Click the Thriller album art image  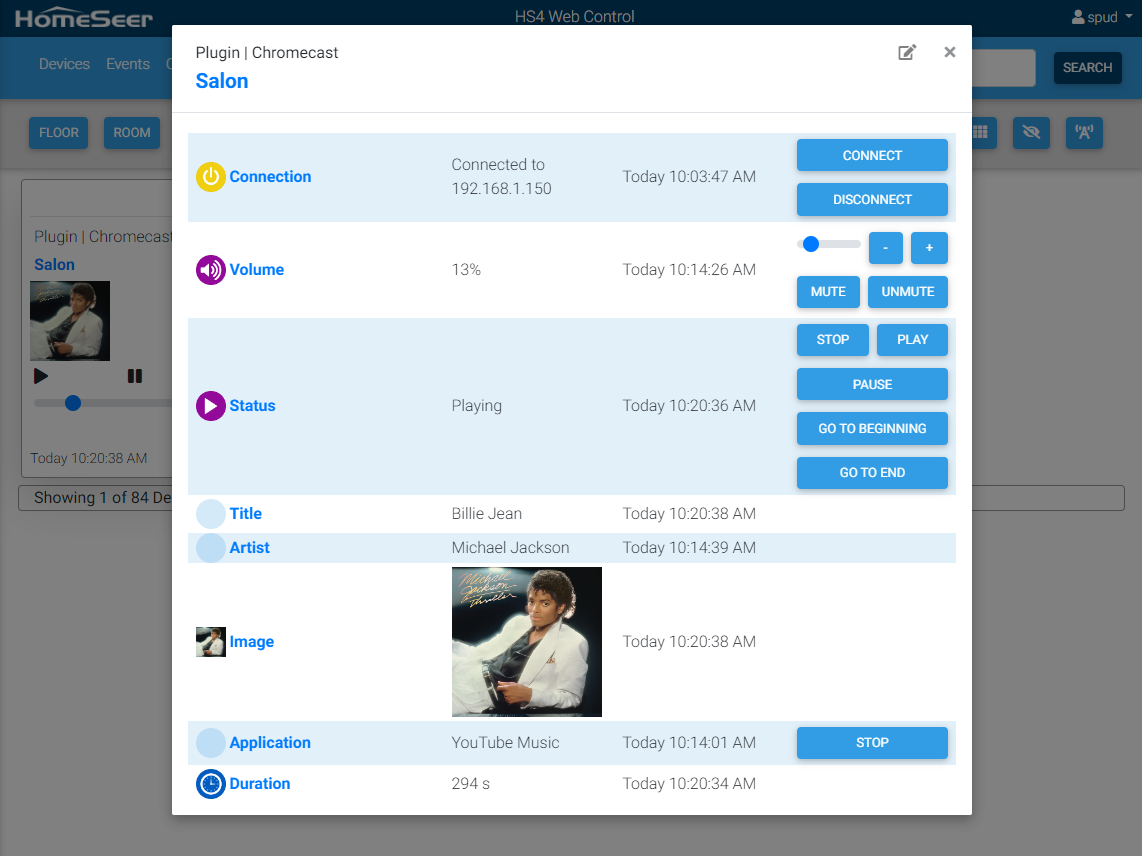pos(526,641)
